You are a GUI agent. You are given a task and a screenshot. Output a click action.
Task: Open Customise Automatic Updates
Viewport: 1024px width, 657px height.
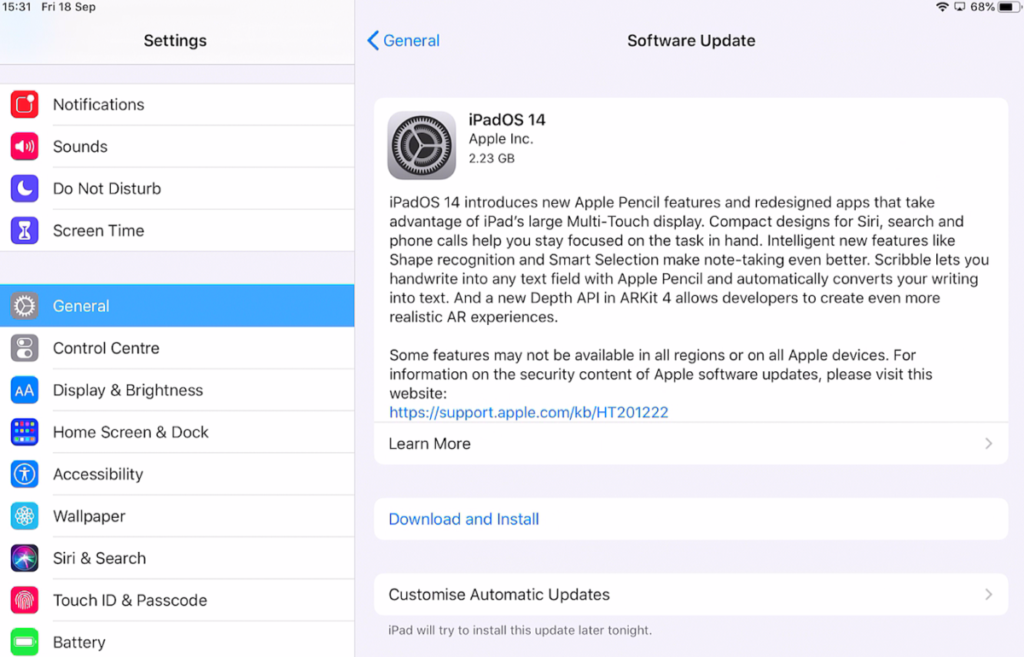[691, 594]
